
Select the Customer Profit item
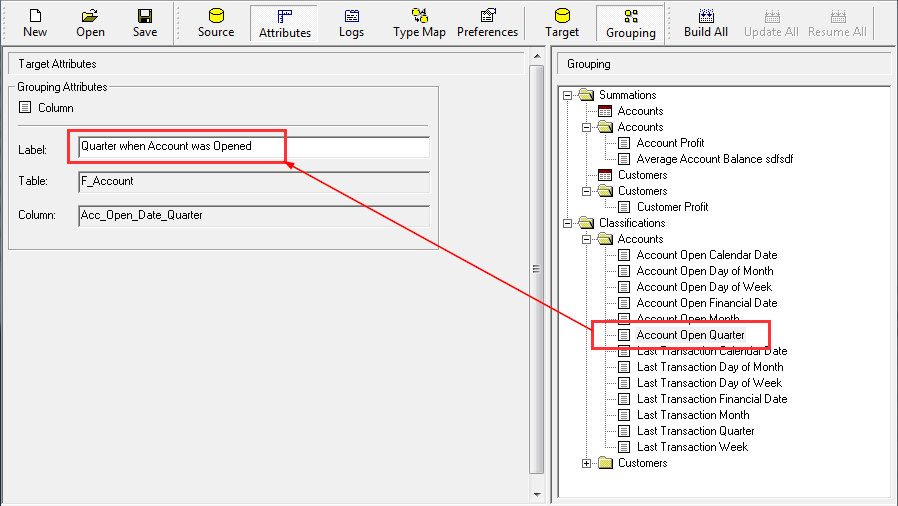pos(672,207)
